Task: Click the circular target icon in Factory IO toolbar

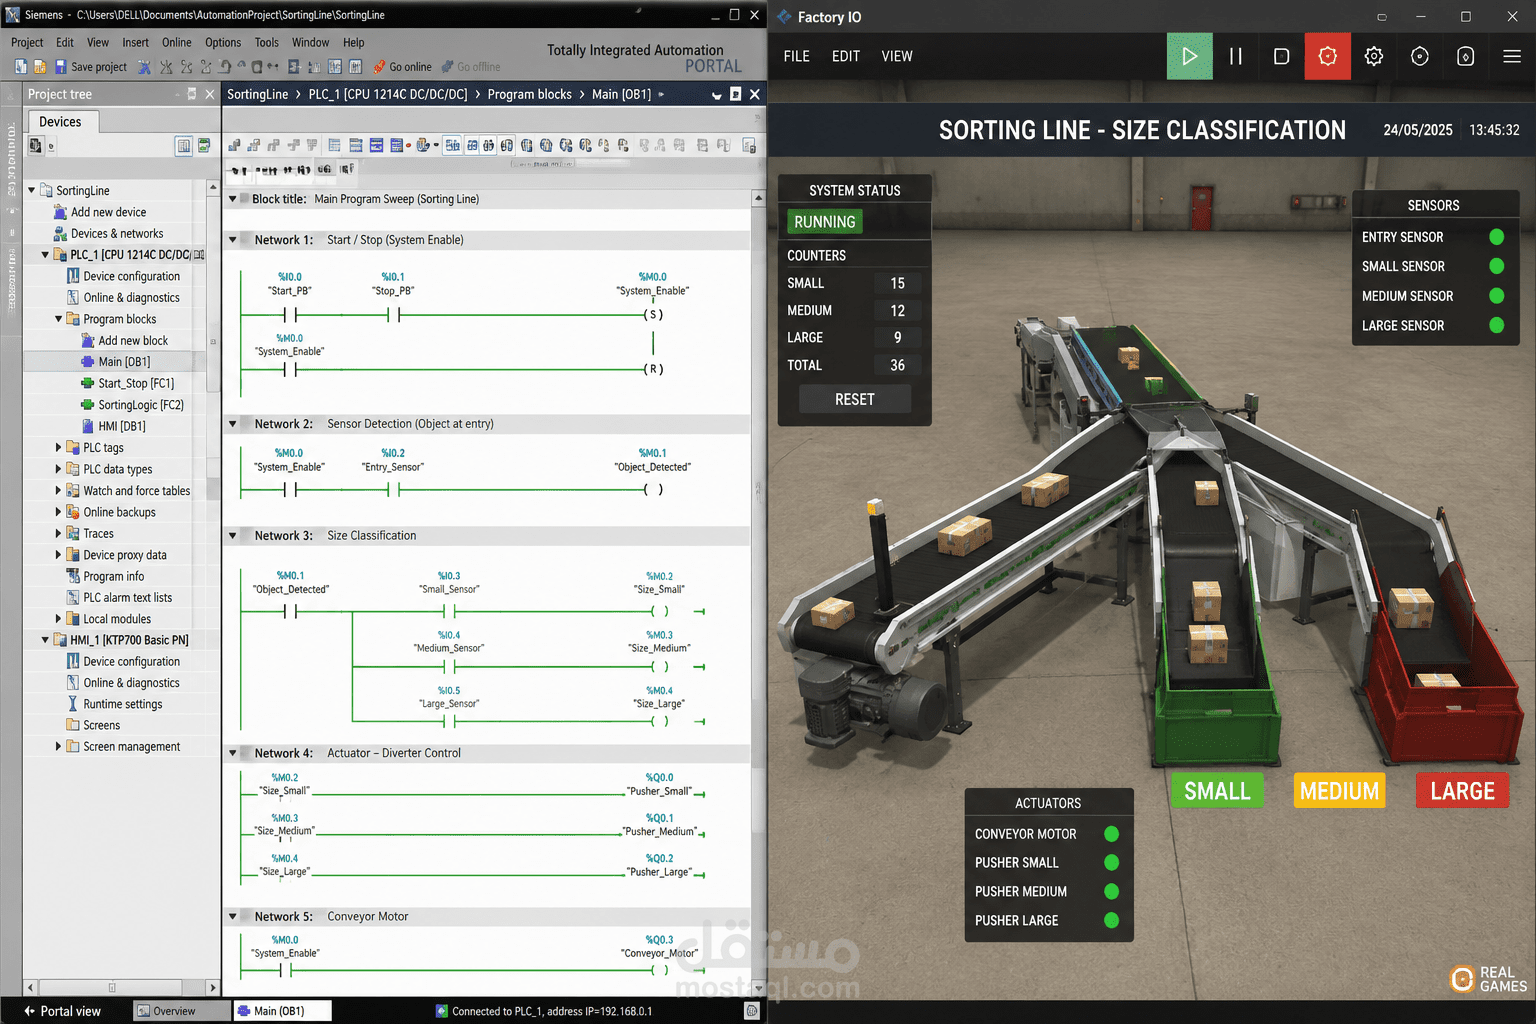Action: pyautogui.click(x=1420, y=56)
